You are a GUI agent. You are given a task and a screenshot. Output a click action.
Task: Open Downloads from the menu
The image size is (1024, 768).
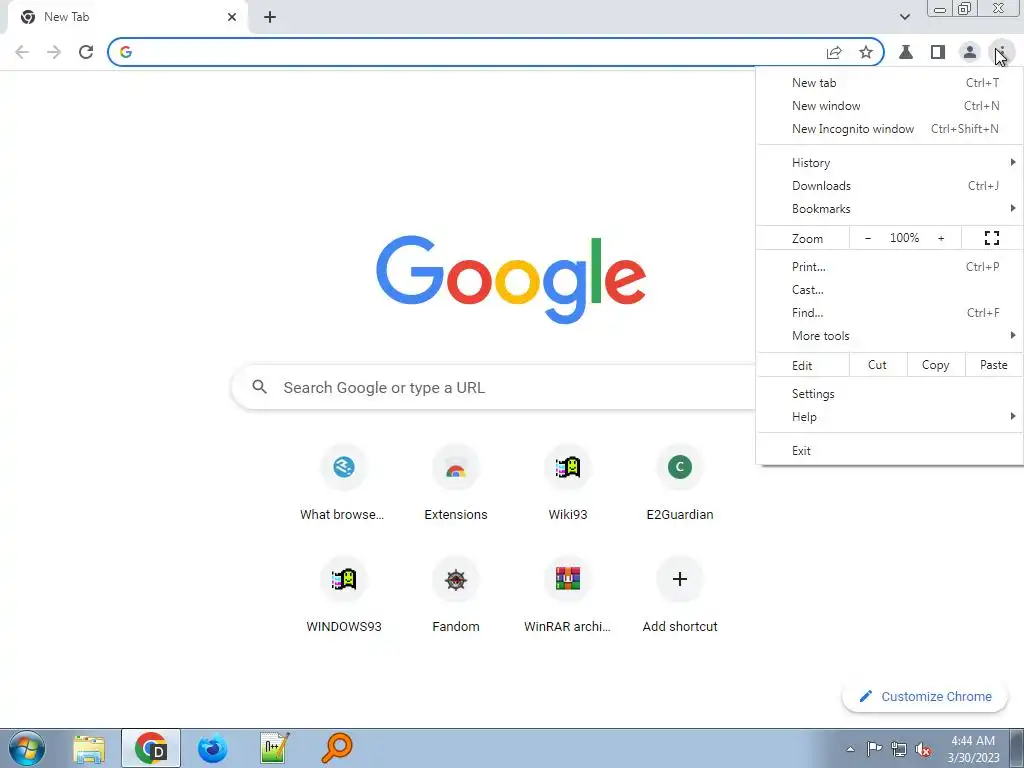pos(889,186)
